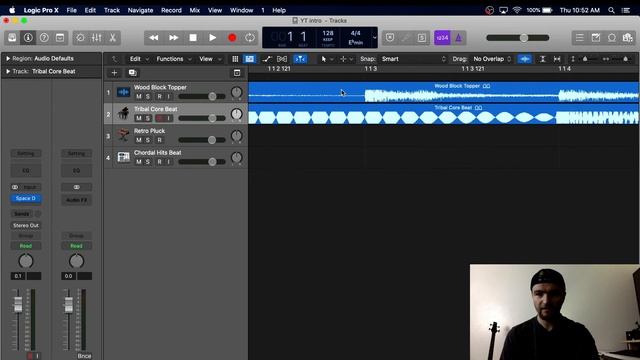Open the File menu
The width and height of the screenshot is (640, 360).
point(71,10)
